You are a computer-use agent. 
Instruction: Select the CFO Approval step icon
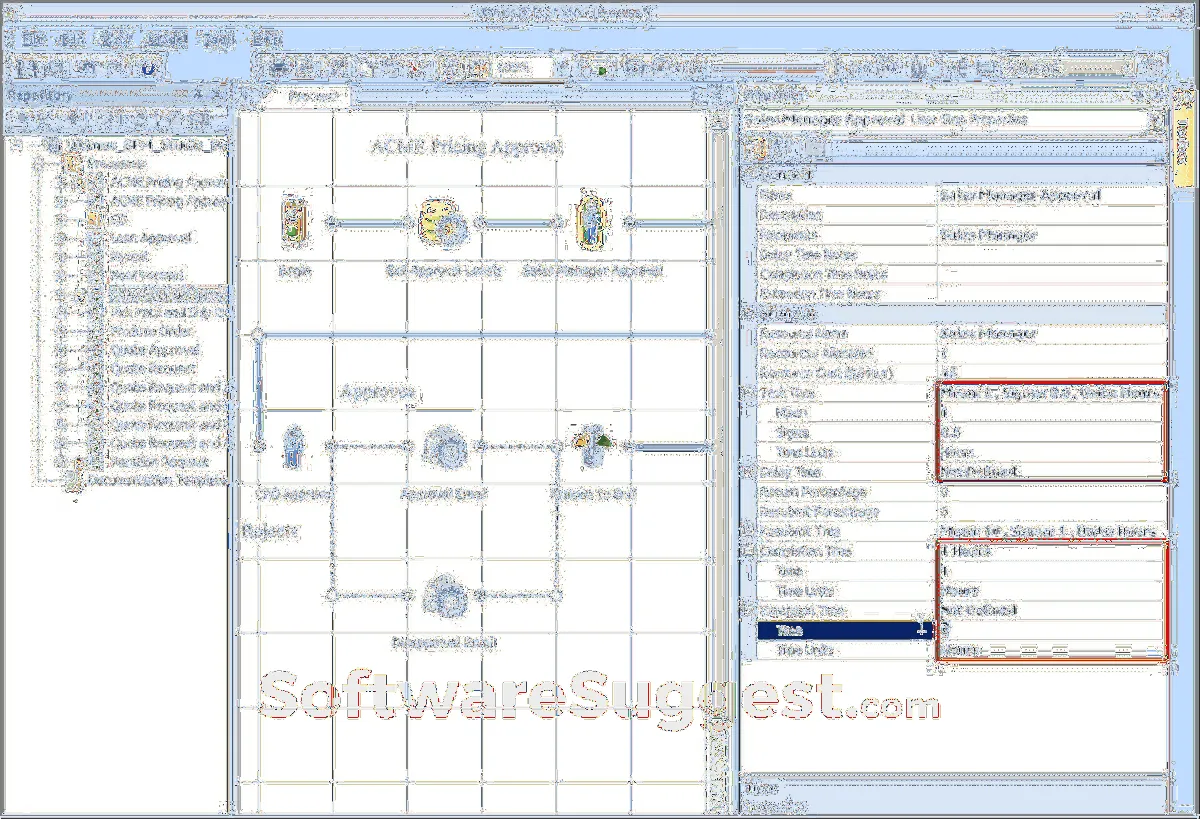(292, 446)
